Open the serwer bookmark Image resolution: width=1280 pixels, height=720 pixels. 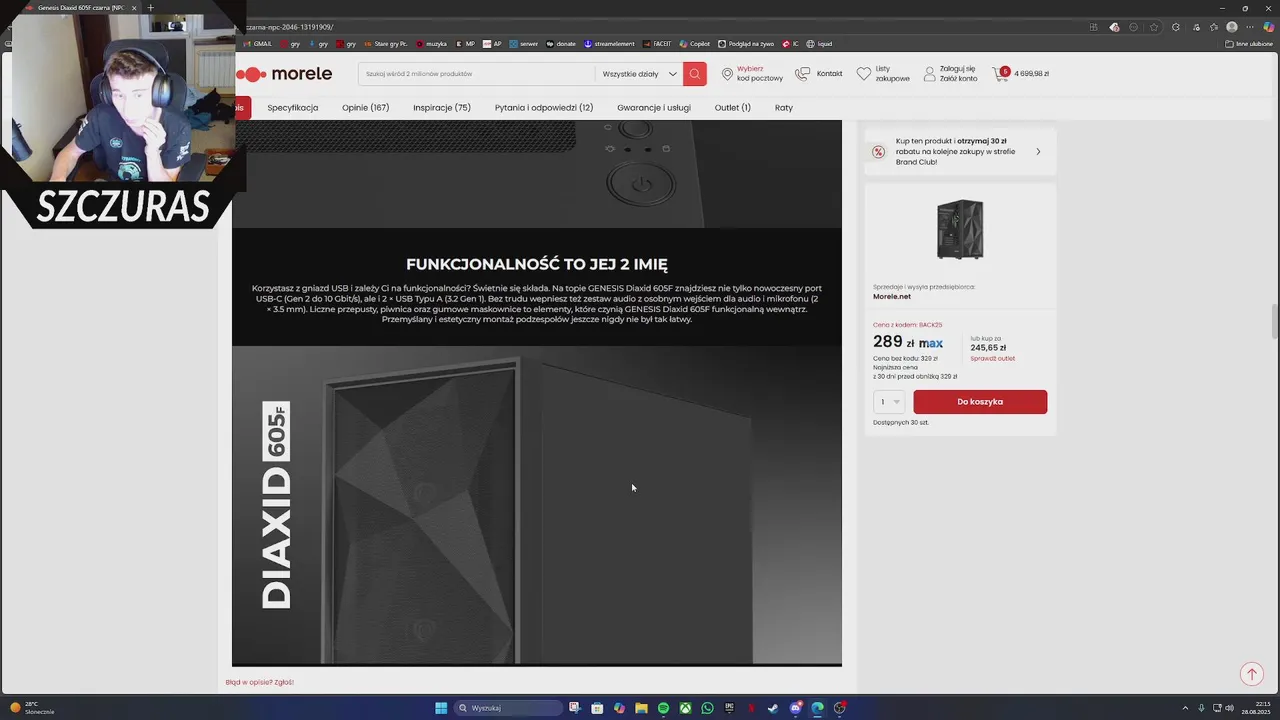tap(524, 44)
